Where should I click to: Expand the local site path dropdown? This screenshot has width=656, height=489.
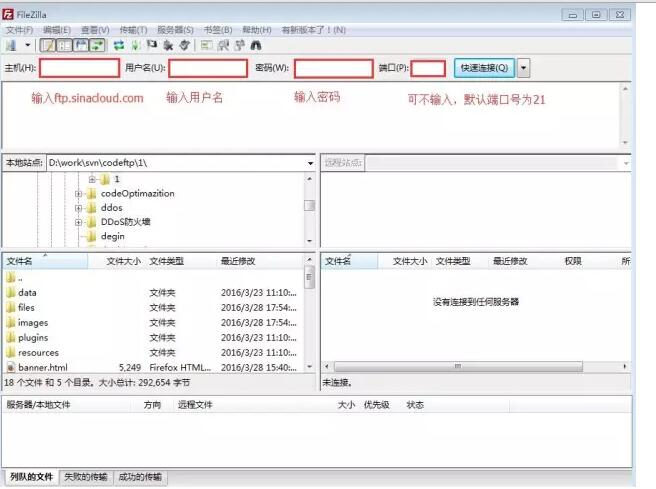pyautogui.click(x=308, y=162)
